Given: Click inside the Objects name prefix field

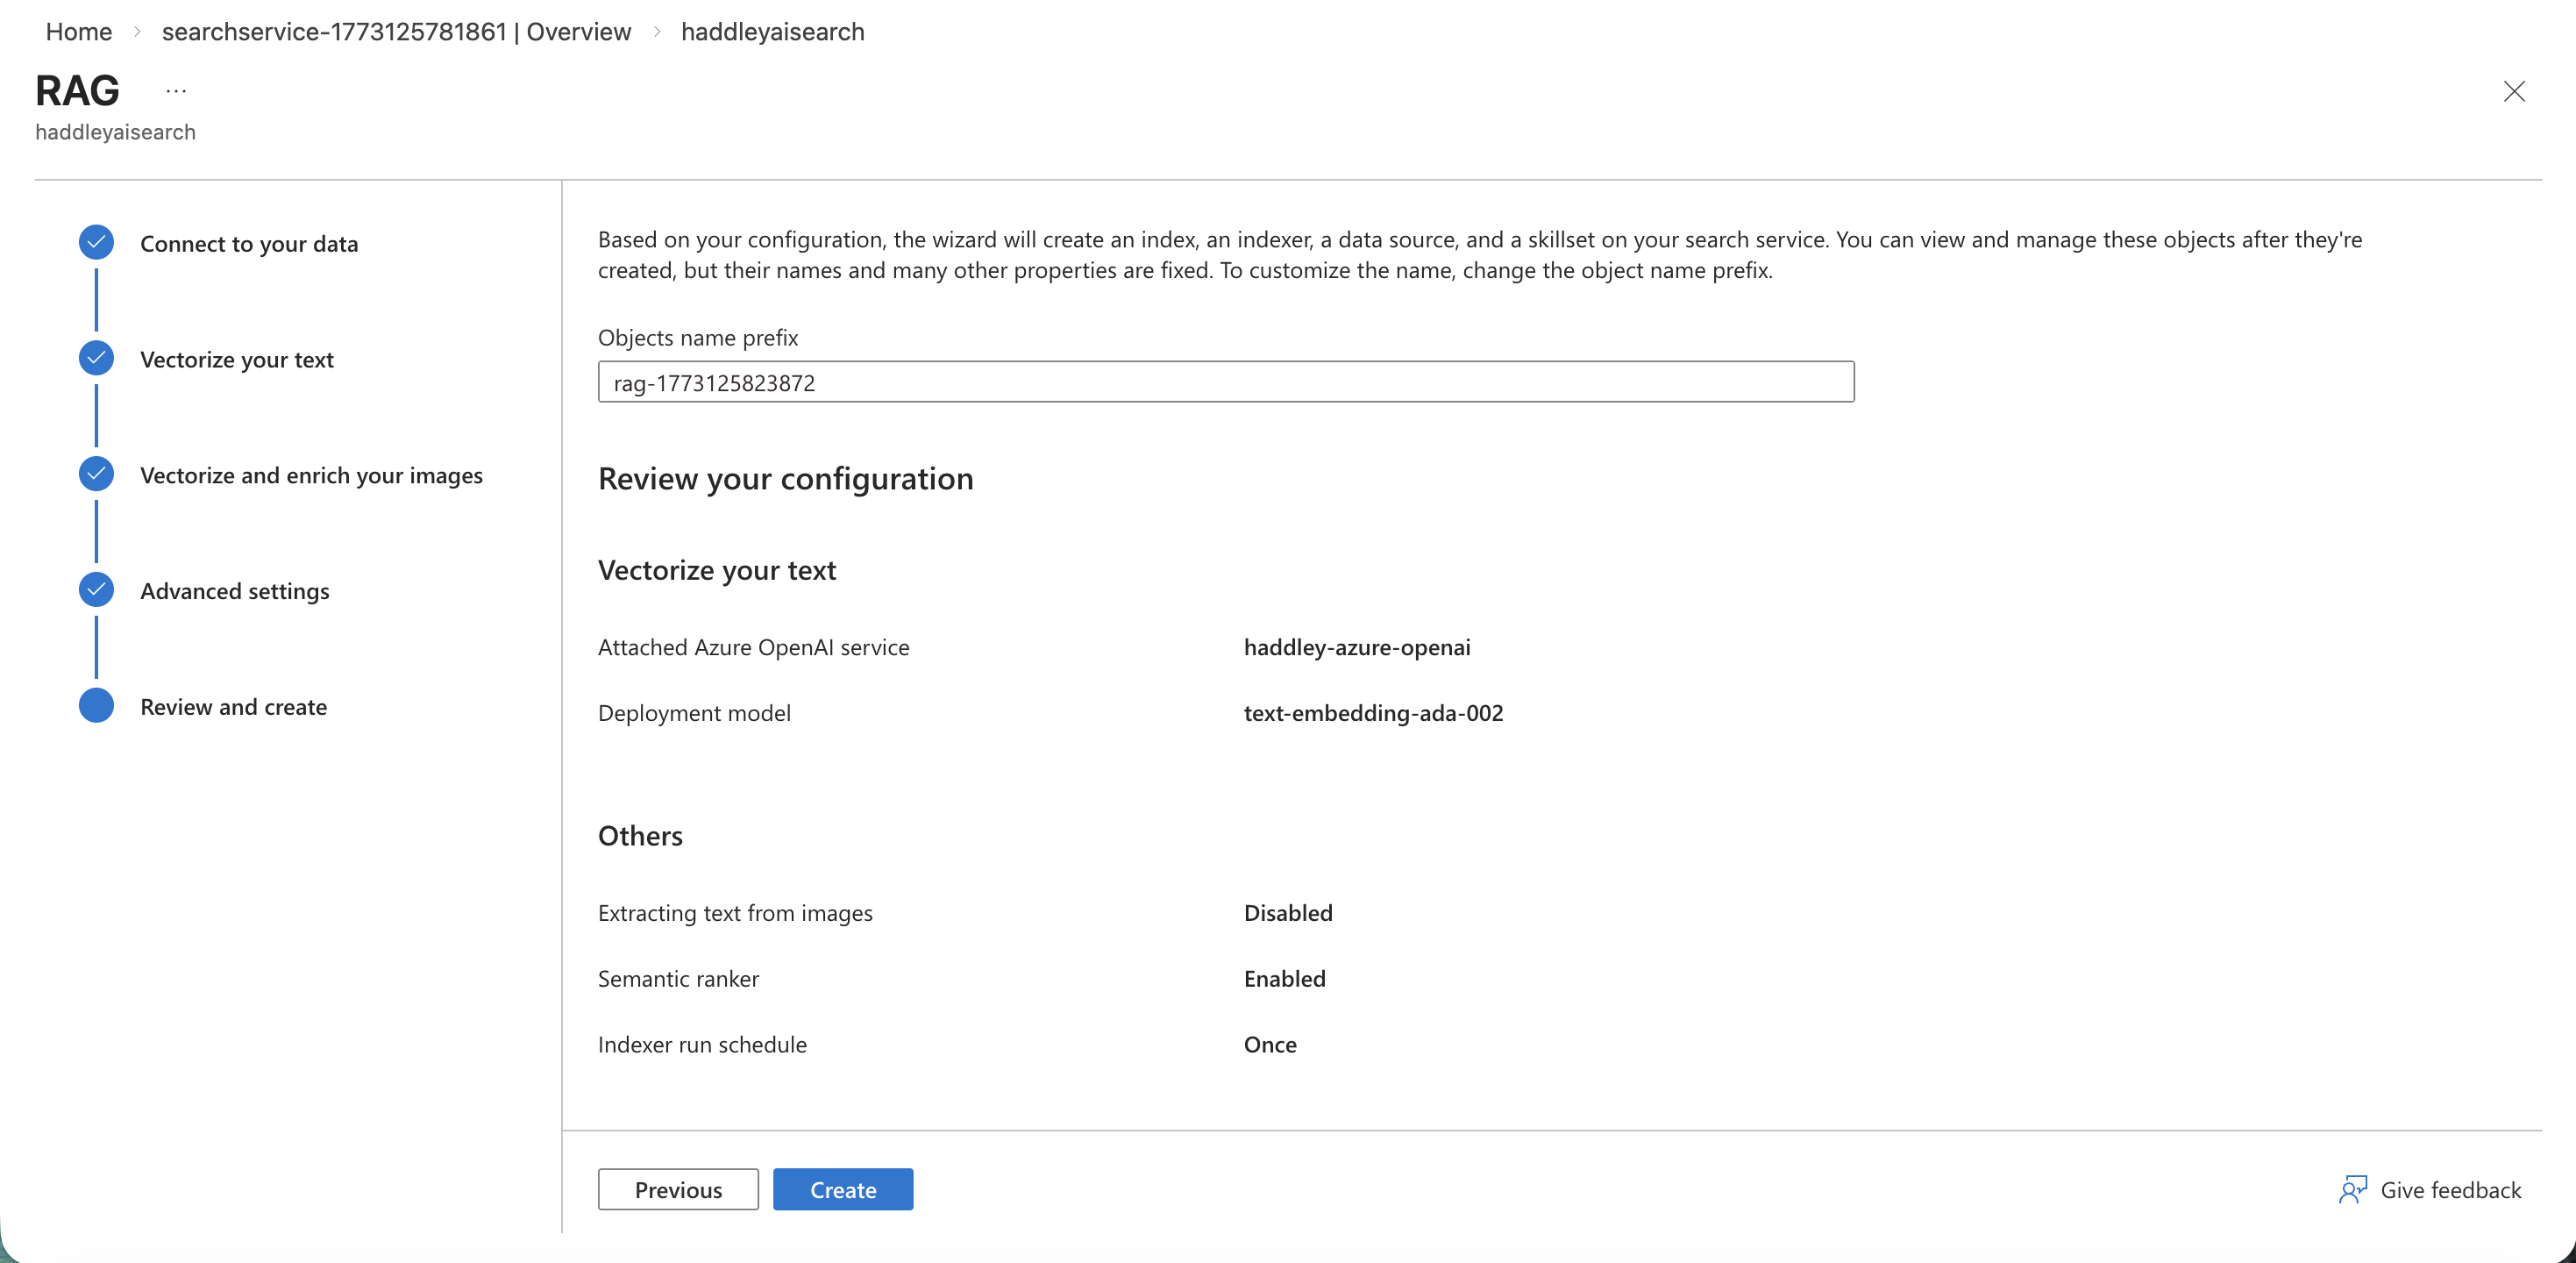Looking at the screenshot, I should pyautogui.click(x=1224, y=382).
